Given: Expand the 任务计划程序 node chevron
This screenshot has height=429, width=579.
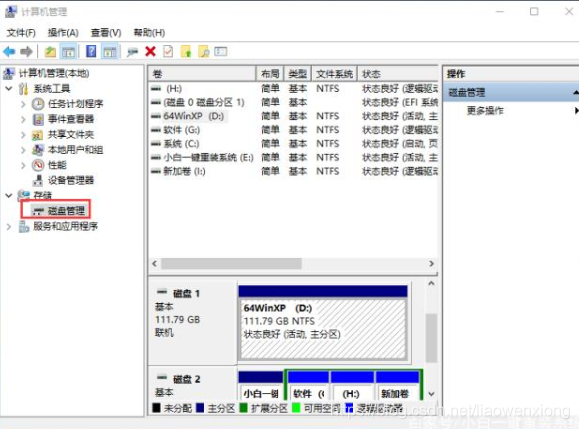Looking at the screenshot, I should 23,104.
